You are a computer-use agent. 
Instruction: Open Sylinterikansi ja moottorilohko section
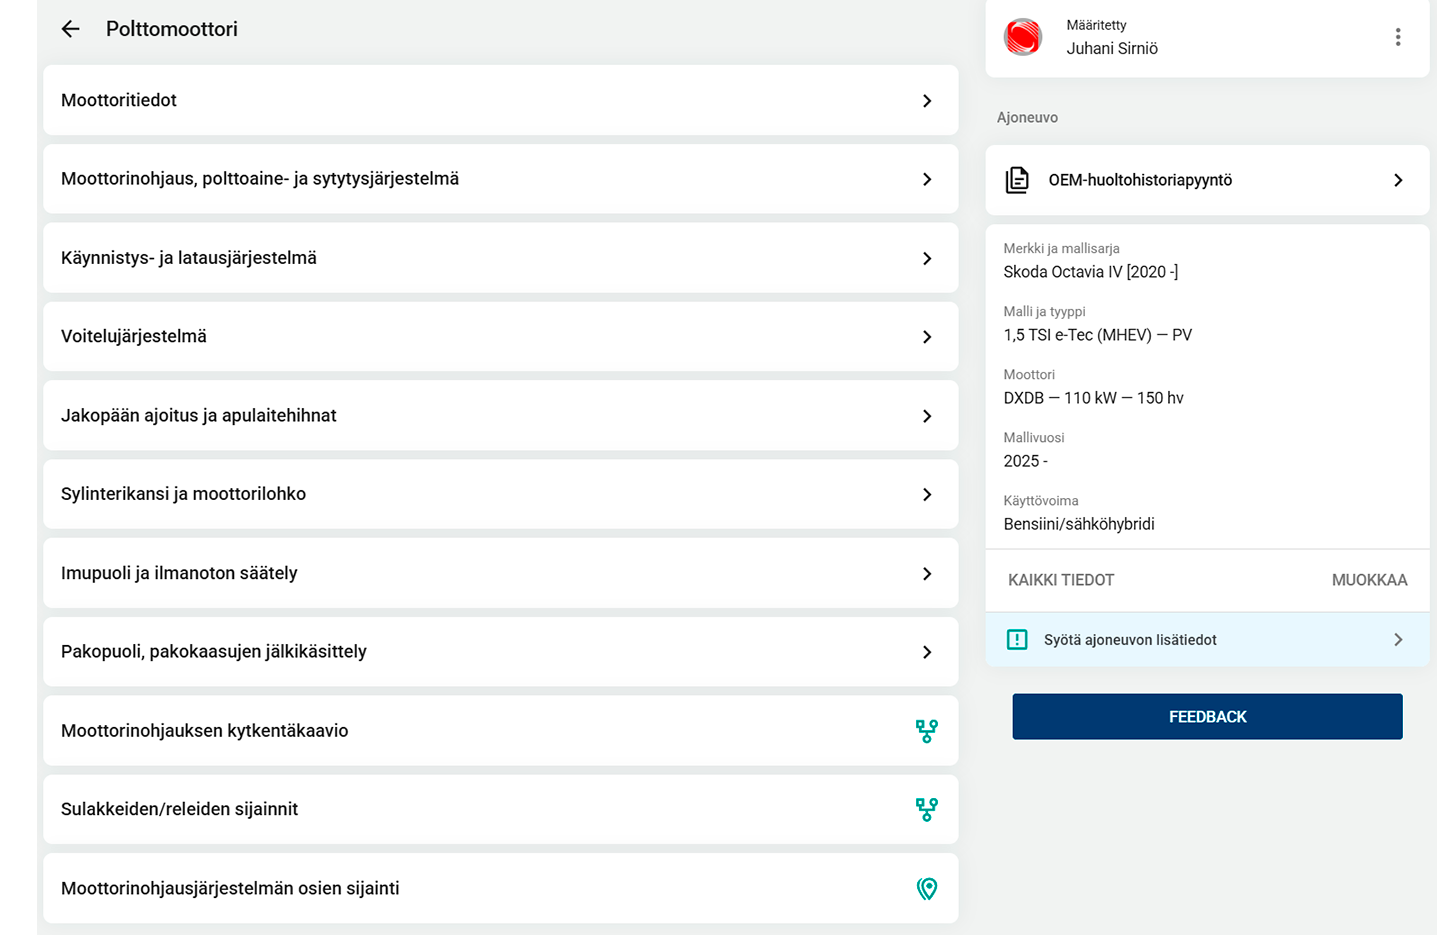coord(501,494)
